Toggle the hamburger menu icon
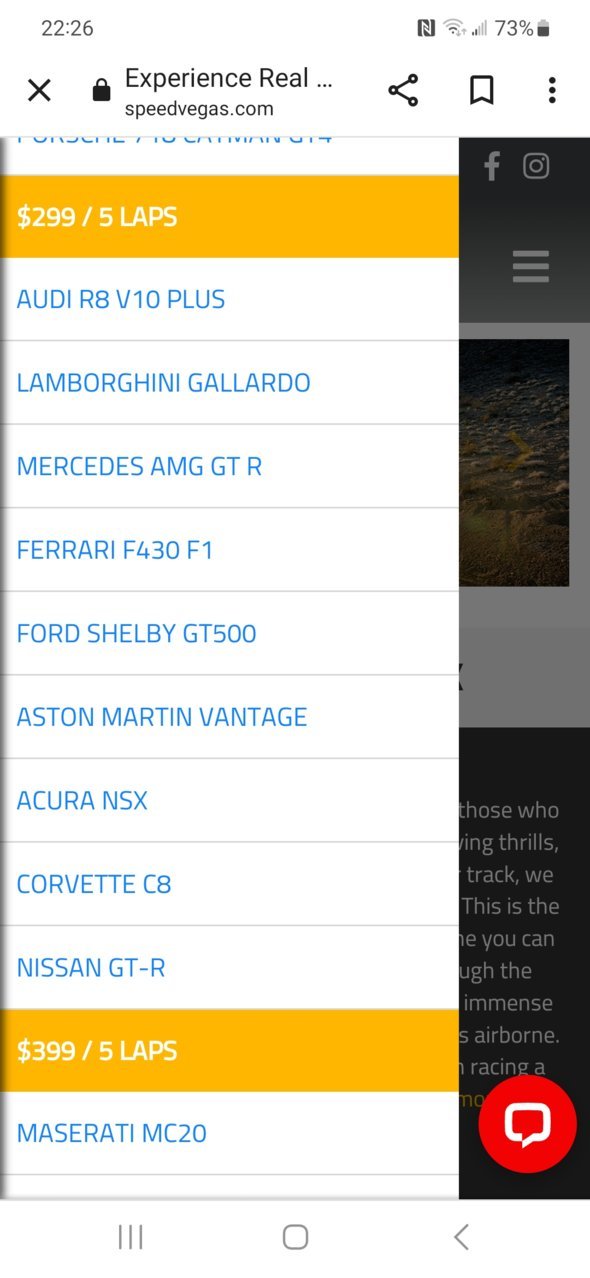590x1278 pixels. pyautogui.click(x=531, y=267)
